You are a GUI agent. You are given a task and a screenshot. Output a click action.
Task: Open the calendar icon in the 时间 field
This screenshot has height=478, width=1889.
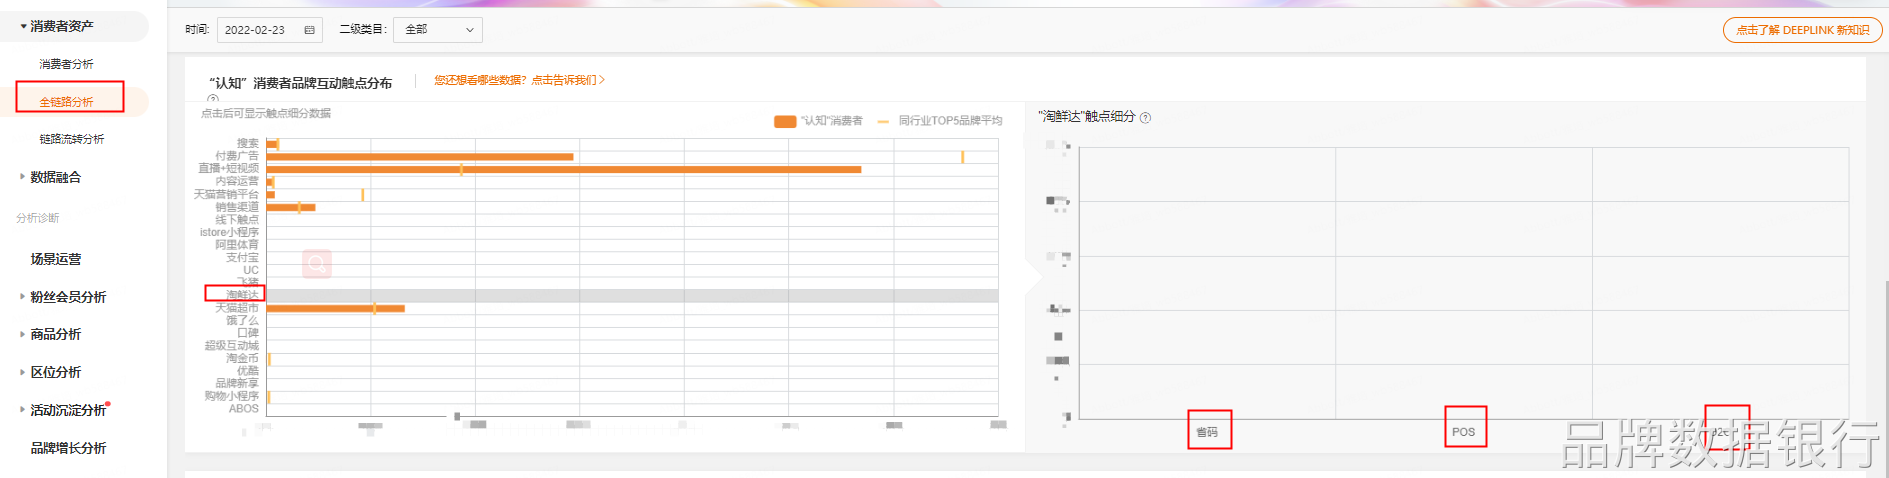[309, 30]
